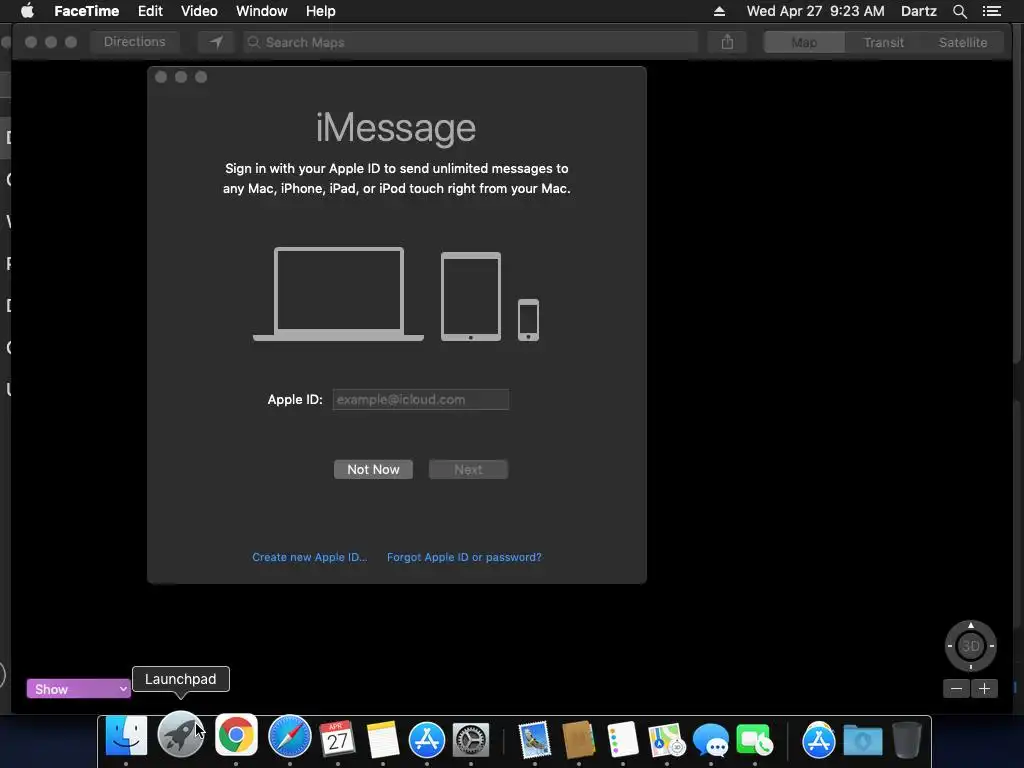Open Notification Center list icon
This screenshot has width=1024, height=768.
992,11
